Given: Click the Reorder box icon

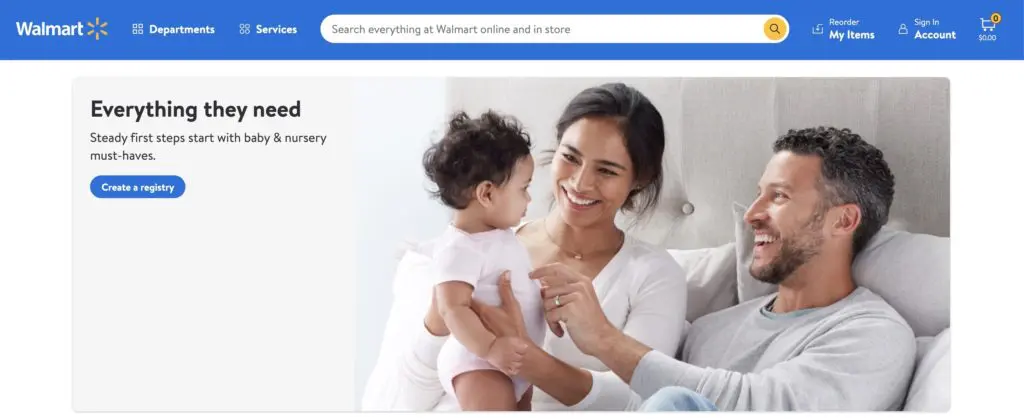Looking at the screenshot, I should [x=818, y=29].
